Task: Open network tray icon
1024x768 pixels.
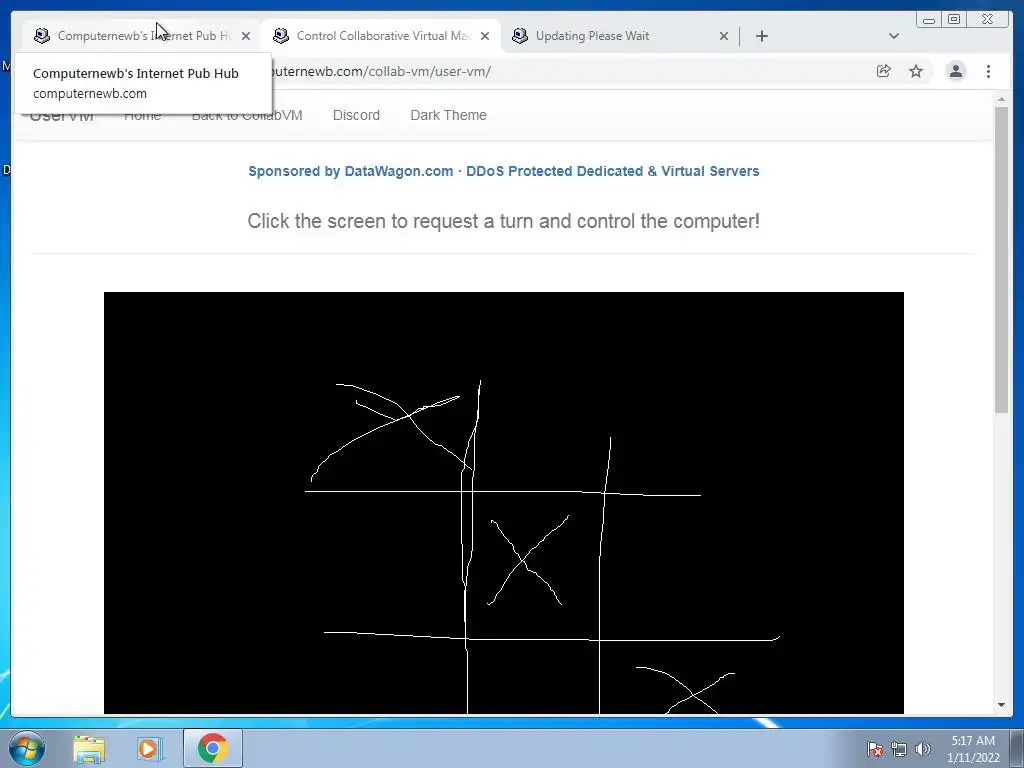Action: tap(899, 749)
